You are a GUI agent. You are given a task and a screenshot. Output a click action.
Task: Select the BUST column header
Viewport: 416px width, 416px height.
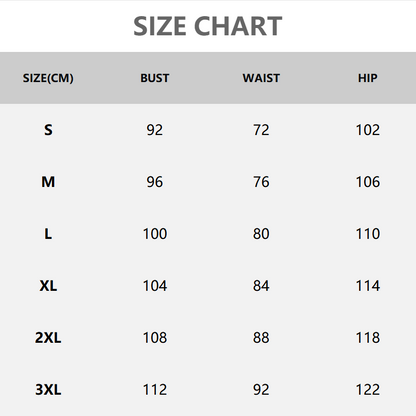pos(155,78)
